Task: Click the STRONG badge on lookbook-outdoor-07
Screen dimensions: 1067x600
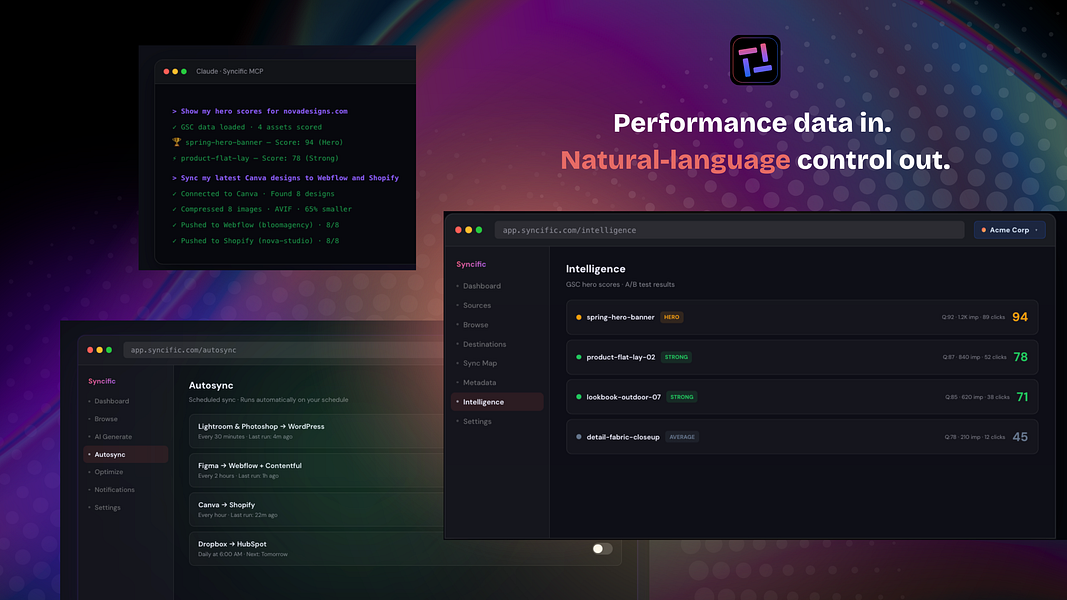Action: pyautogui.click(x=681, y=397)
